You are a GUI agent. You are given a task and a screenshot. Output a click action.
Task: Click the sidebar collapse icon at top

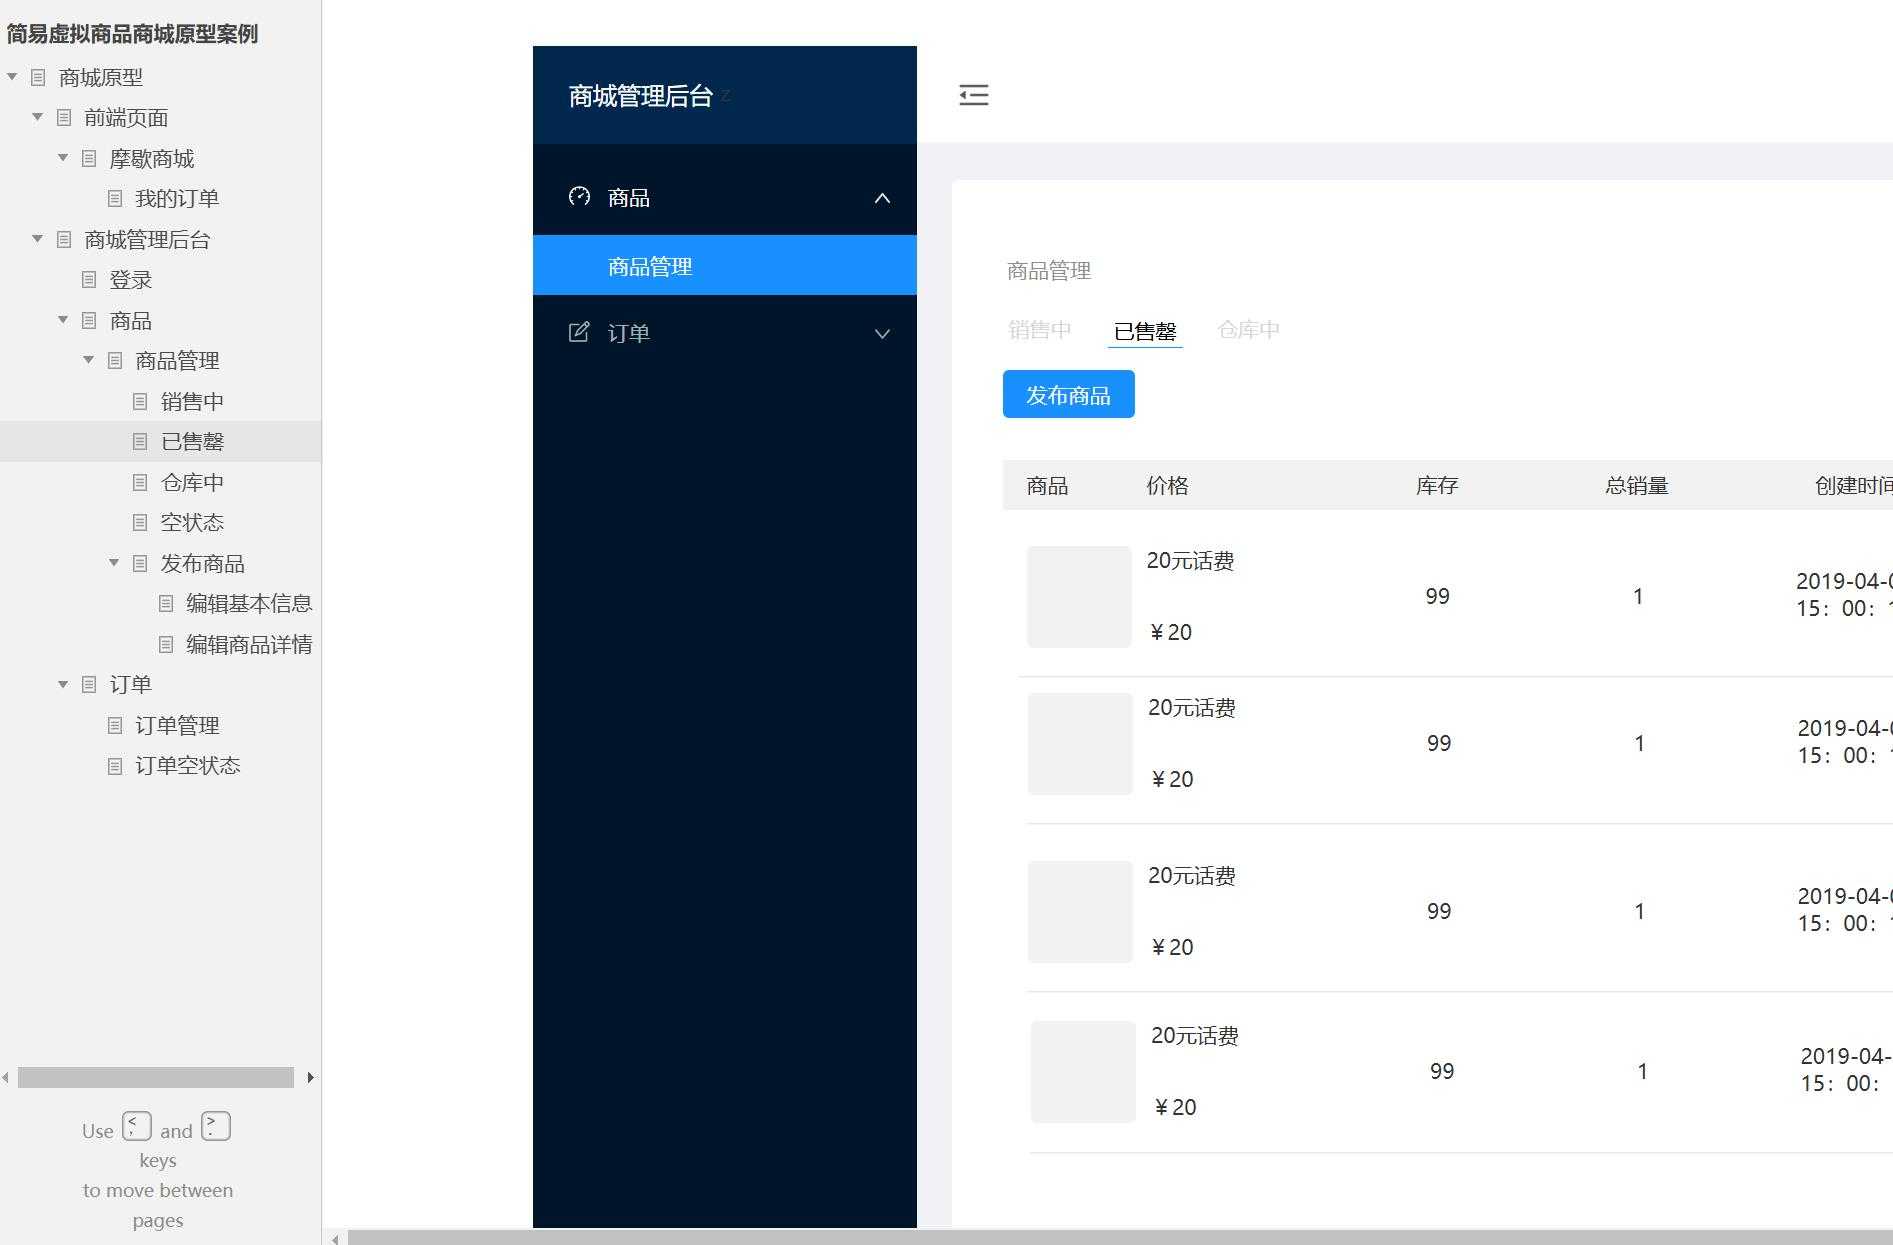[973, 94]
